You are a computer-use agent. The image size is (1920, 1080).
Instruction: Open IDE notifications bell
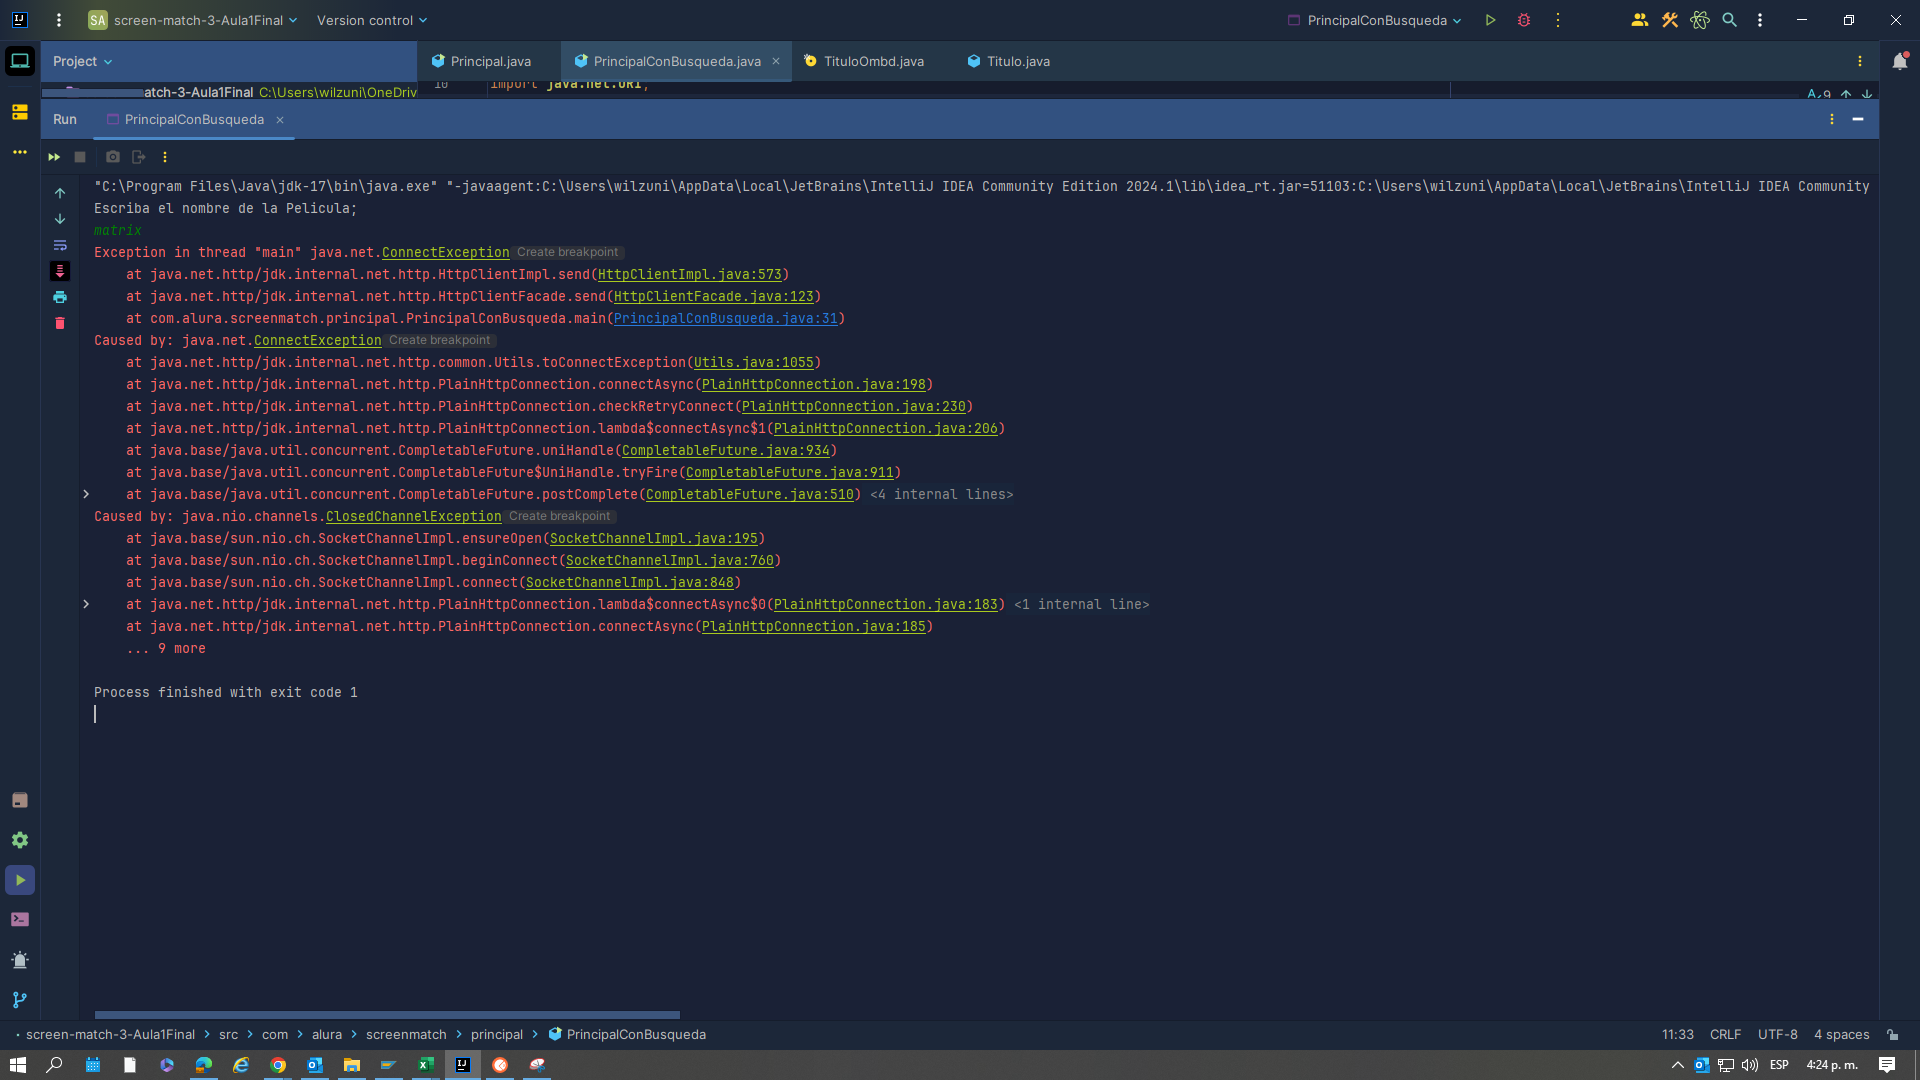pos(1900,61)
